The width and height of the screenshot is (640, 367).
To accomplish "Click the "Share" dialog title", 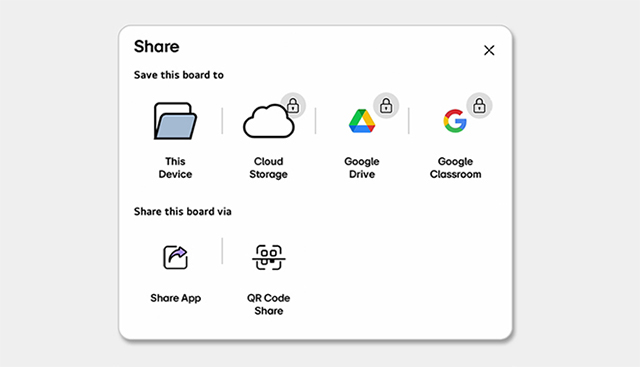I will 157,47.
